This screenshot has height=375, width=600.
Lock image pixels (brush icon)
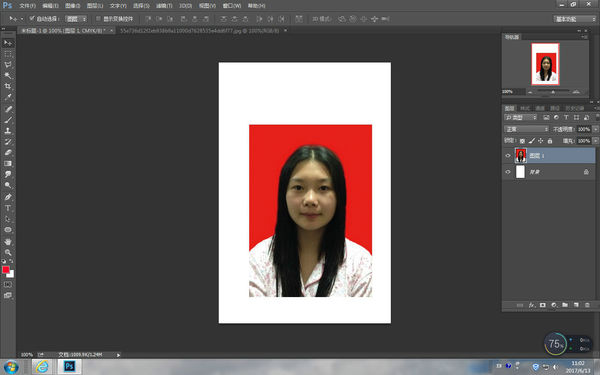(x=532, y=141)
